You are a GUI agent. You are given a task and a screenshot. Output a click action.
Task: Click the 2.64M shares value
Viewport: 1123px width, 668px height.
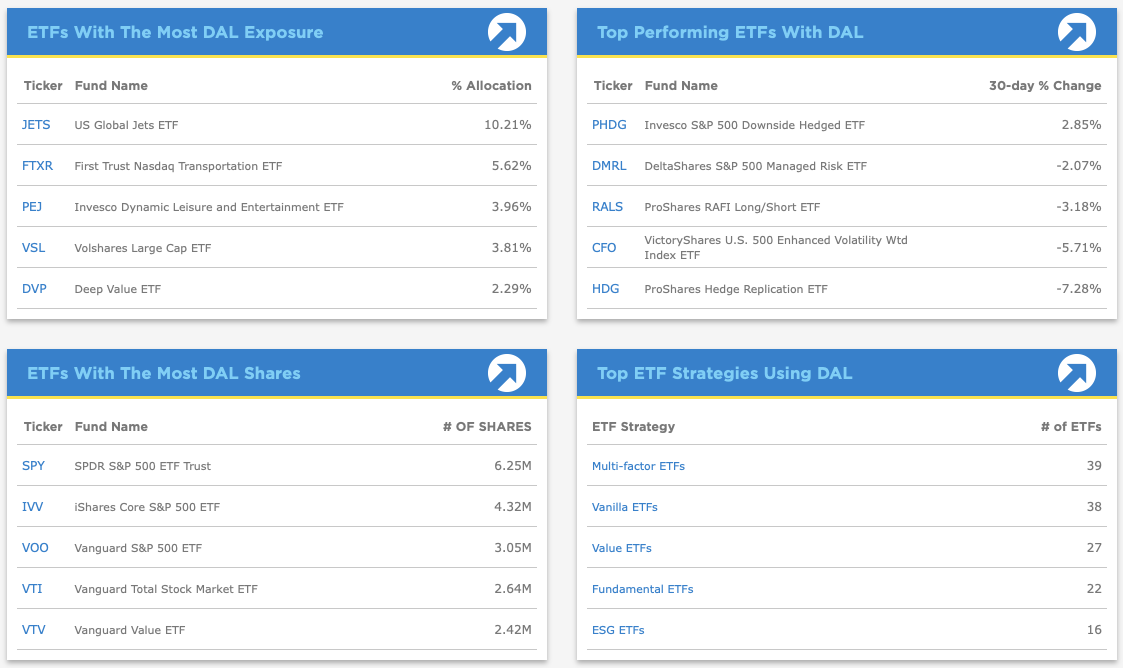pos(513,589)
